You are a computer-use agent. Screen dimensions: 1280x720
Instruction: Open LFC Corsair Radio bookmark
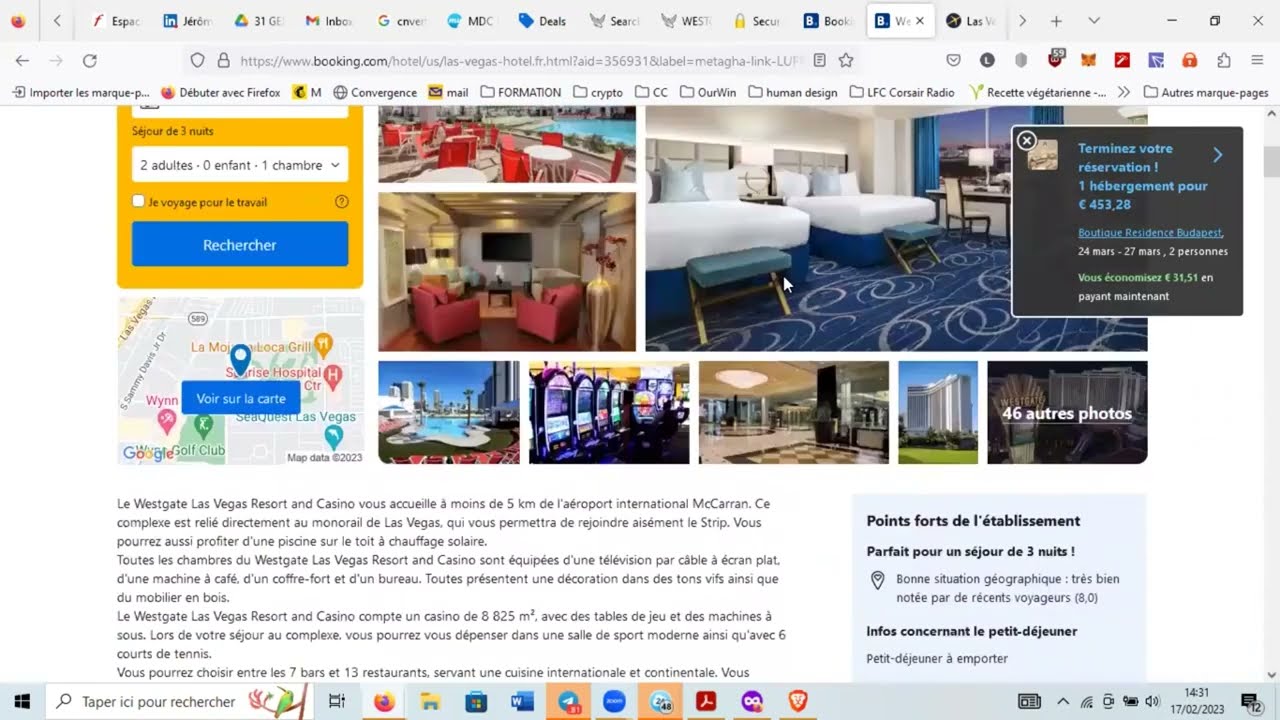pyautogui.click(x=900, y=92)
